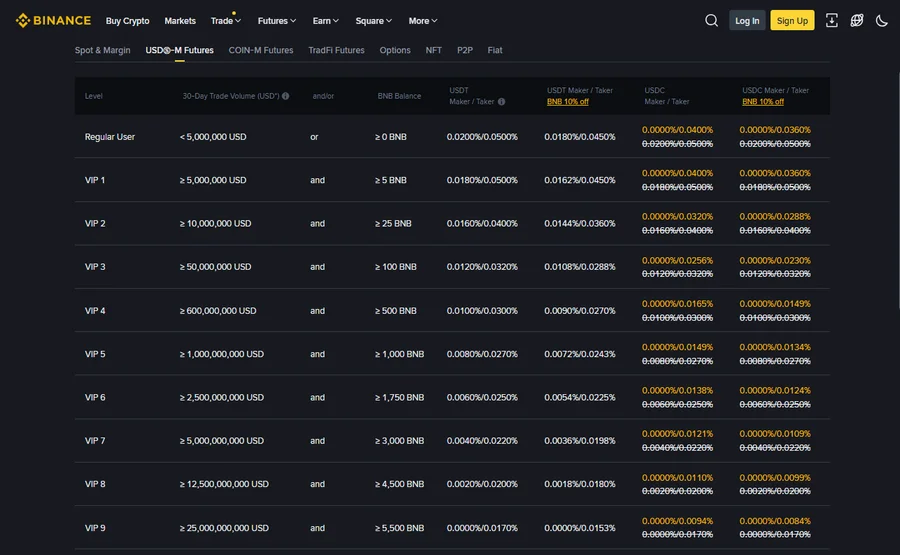Screen dimensions: 900x555
Task: Open the language globe icon
Action: [x=856, y=21]
